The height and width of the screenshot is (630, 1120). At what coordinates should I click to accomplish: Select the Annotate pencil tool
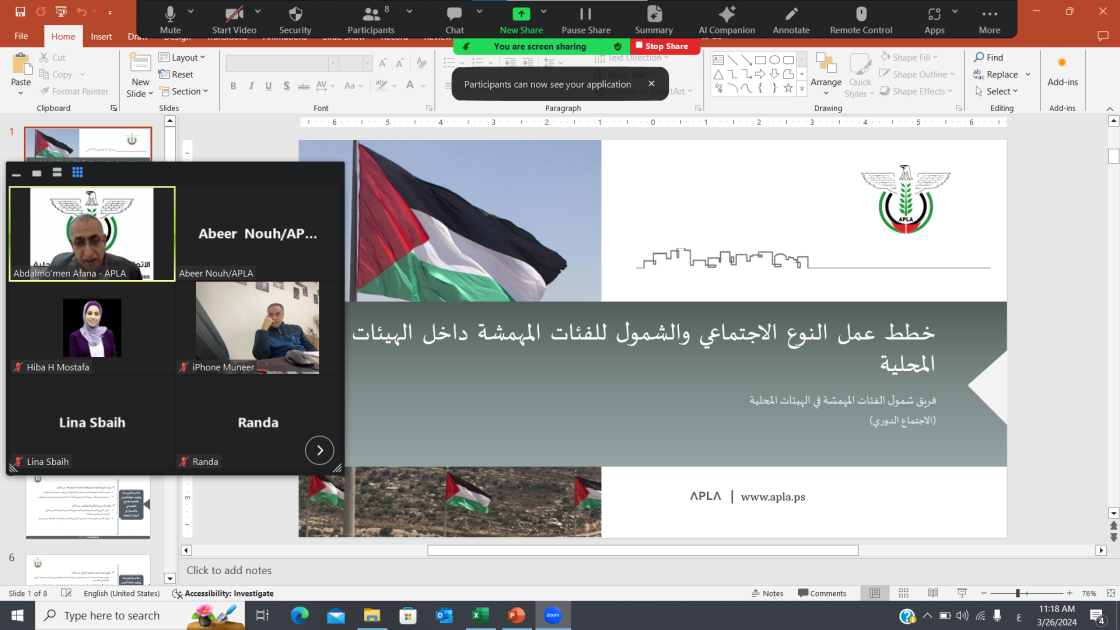(791, 14)
